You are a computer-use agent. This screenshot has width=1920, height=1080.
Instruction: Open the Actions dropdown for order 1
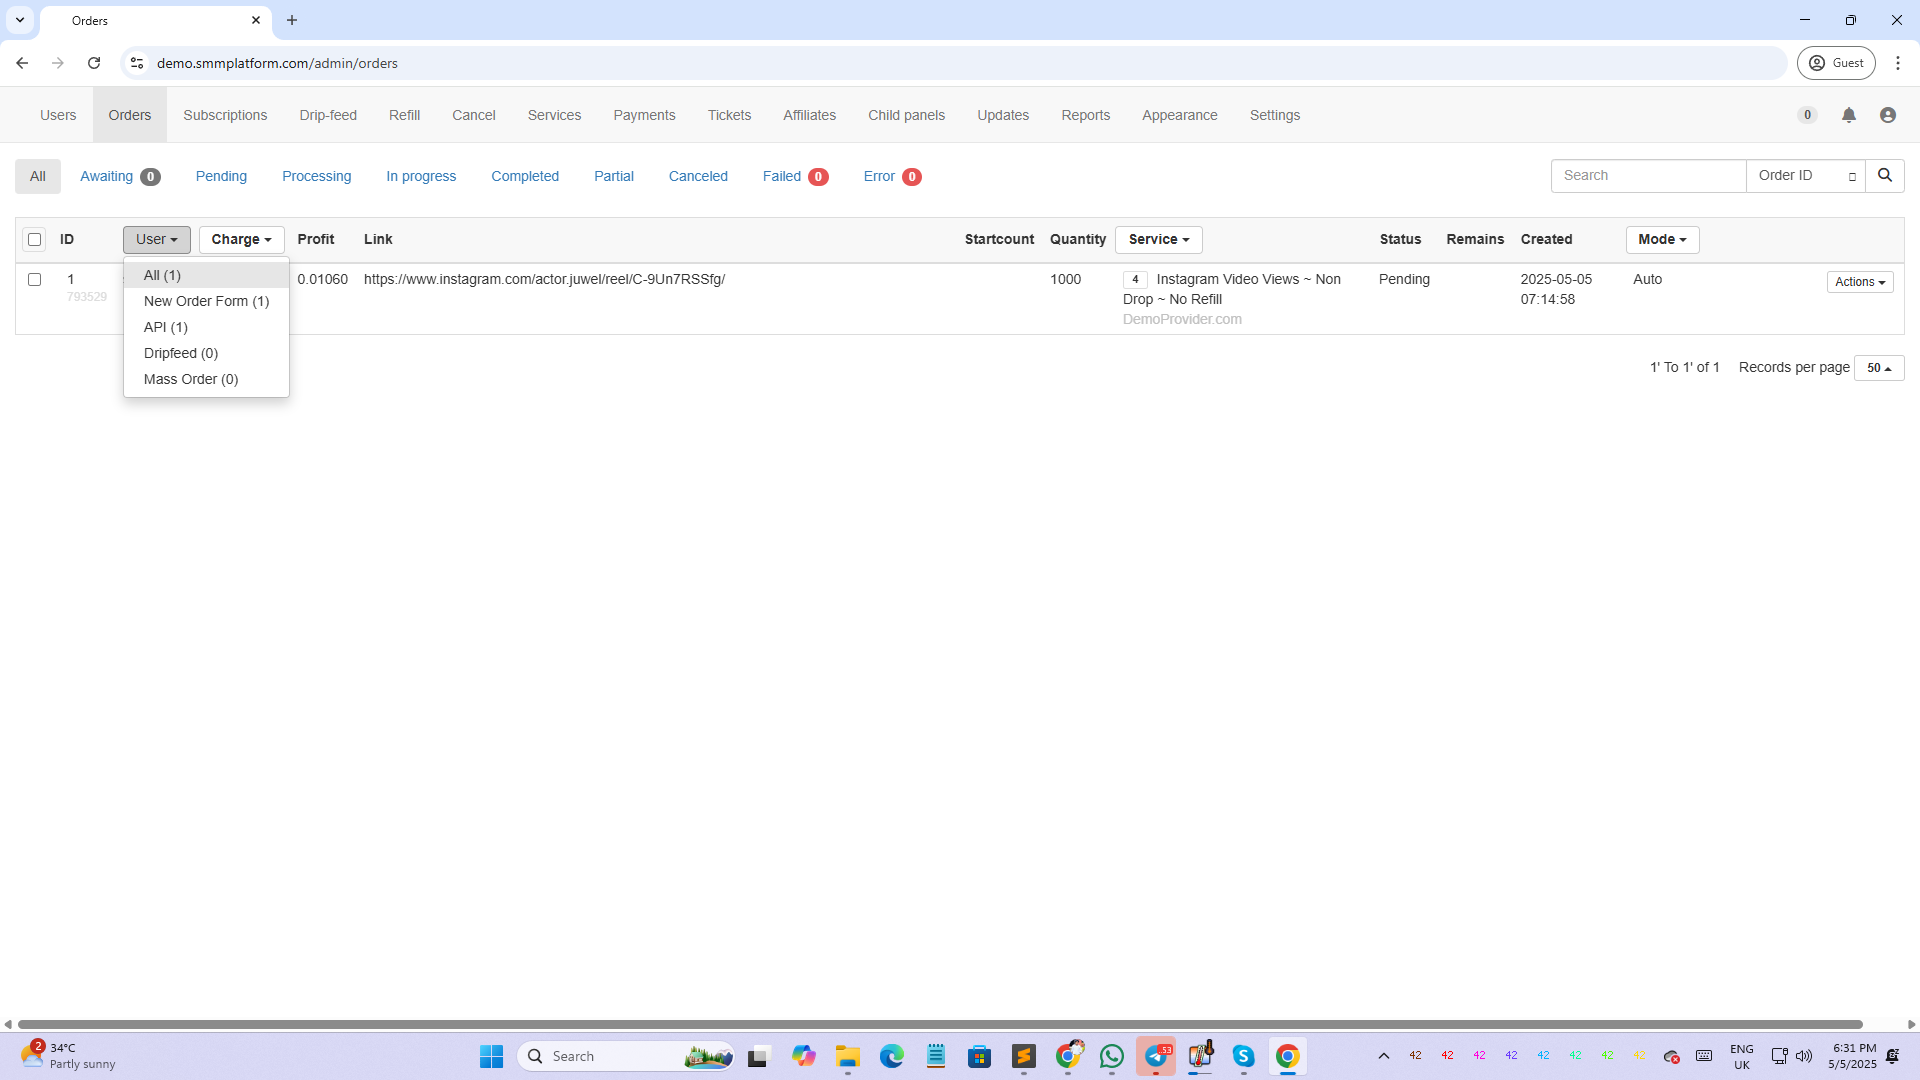pos(1859,282)
